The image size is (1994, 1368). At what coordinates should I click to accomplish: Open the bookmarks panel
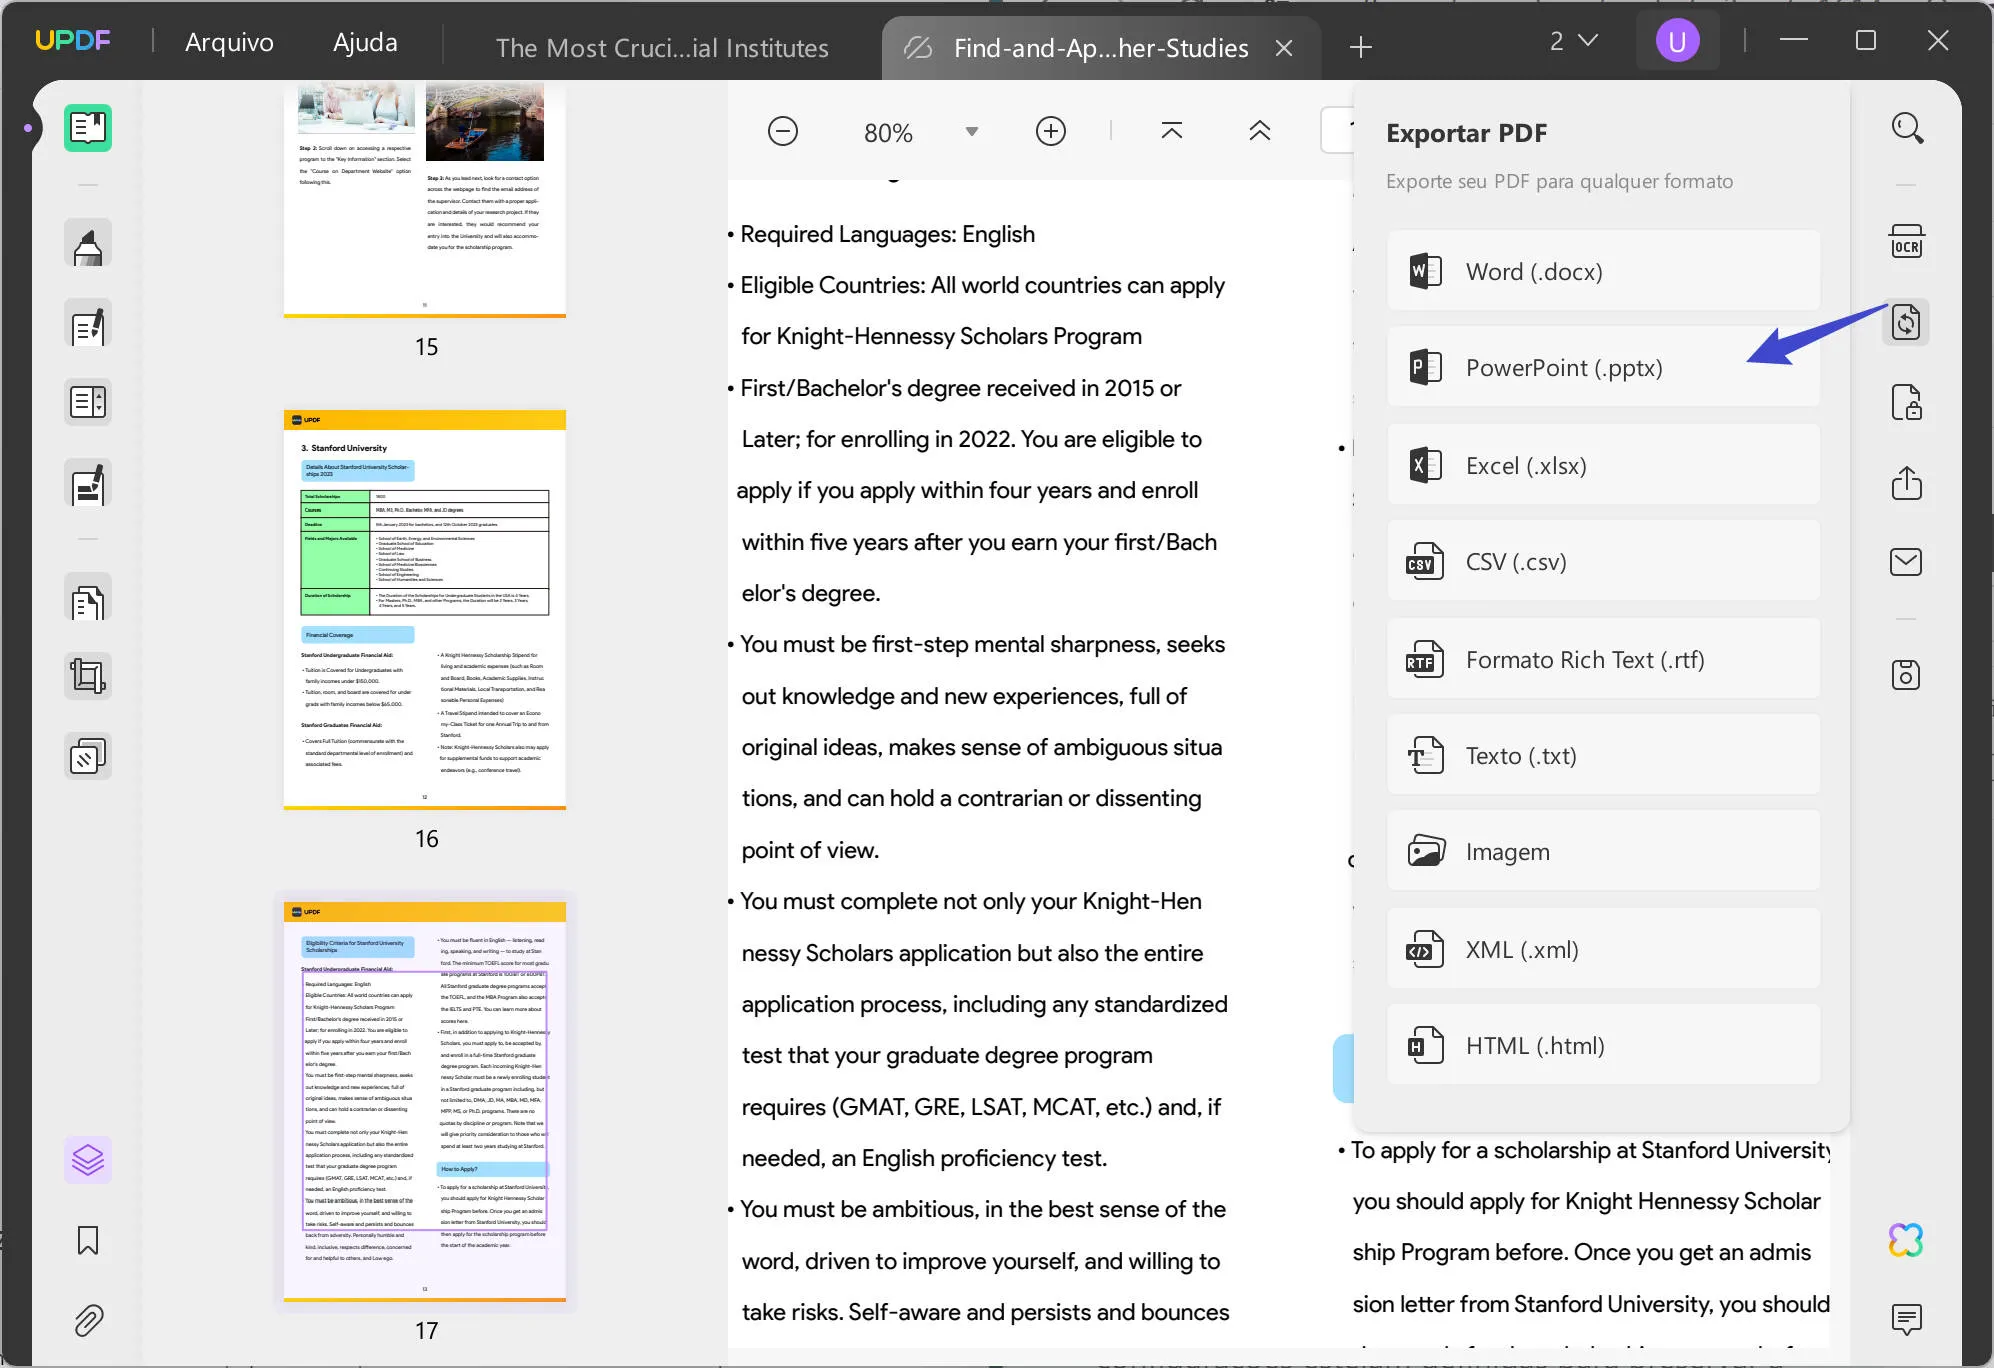click(88, 1241)
